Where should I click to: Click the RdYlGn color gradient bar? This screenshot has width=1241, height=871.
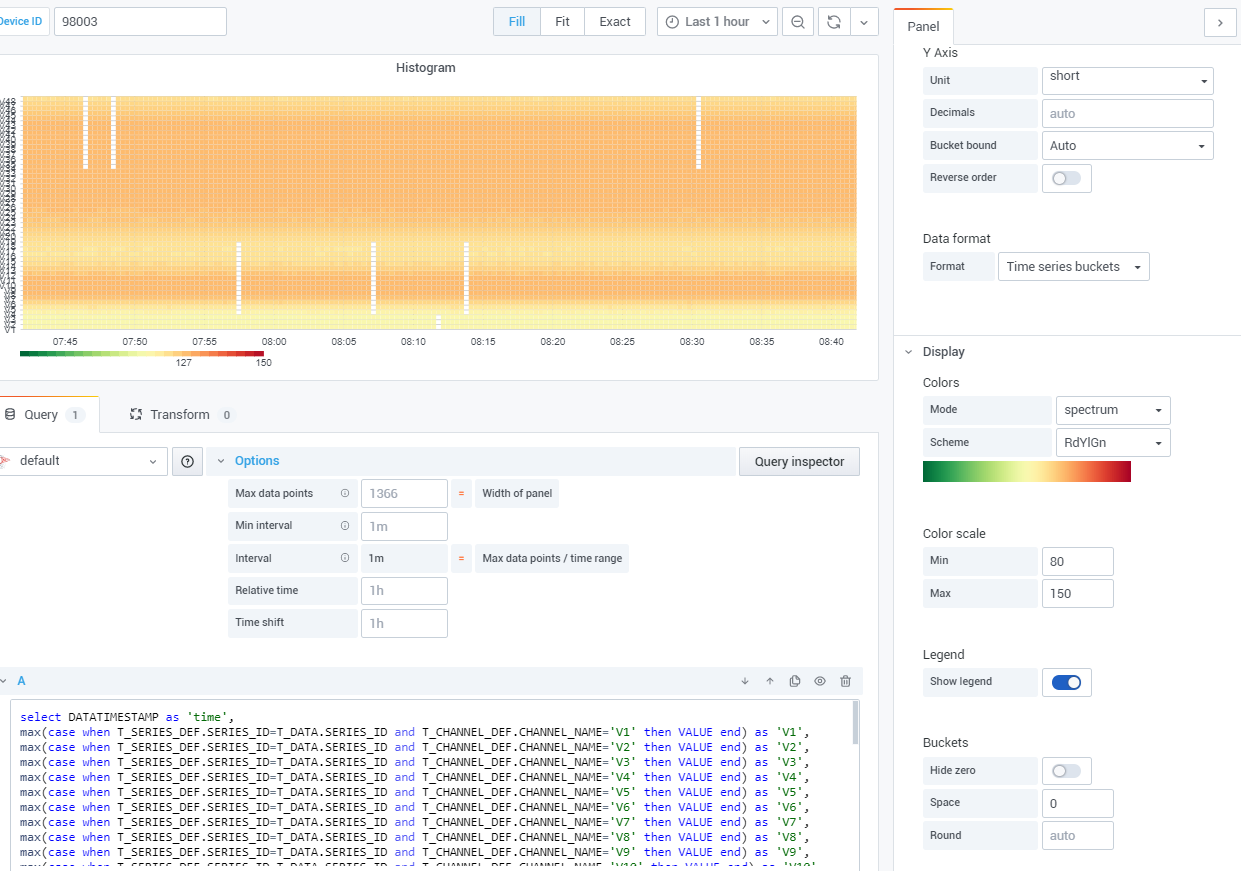coord(1027,471)
